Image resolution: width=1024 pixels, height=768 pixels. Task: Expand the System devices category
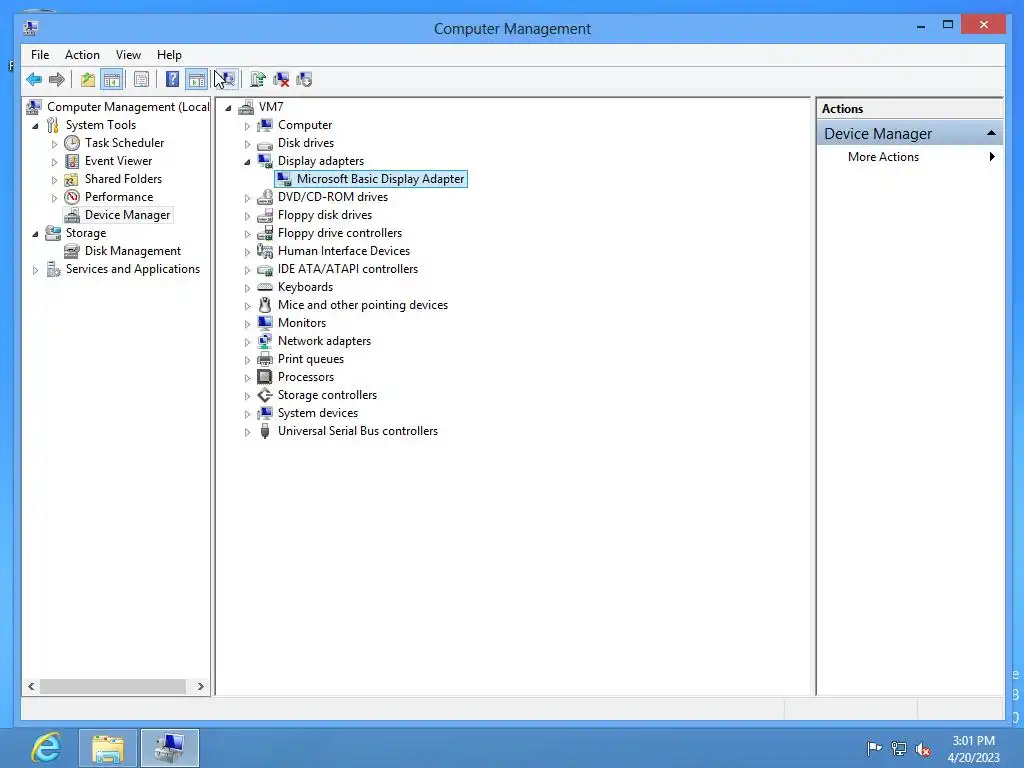coord(248,414)
